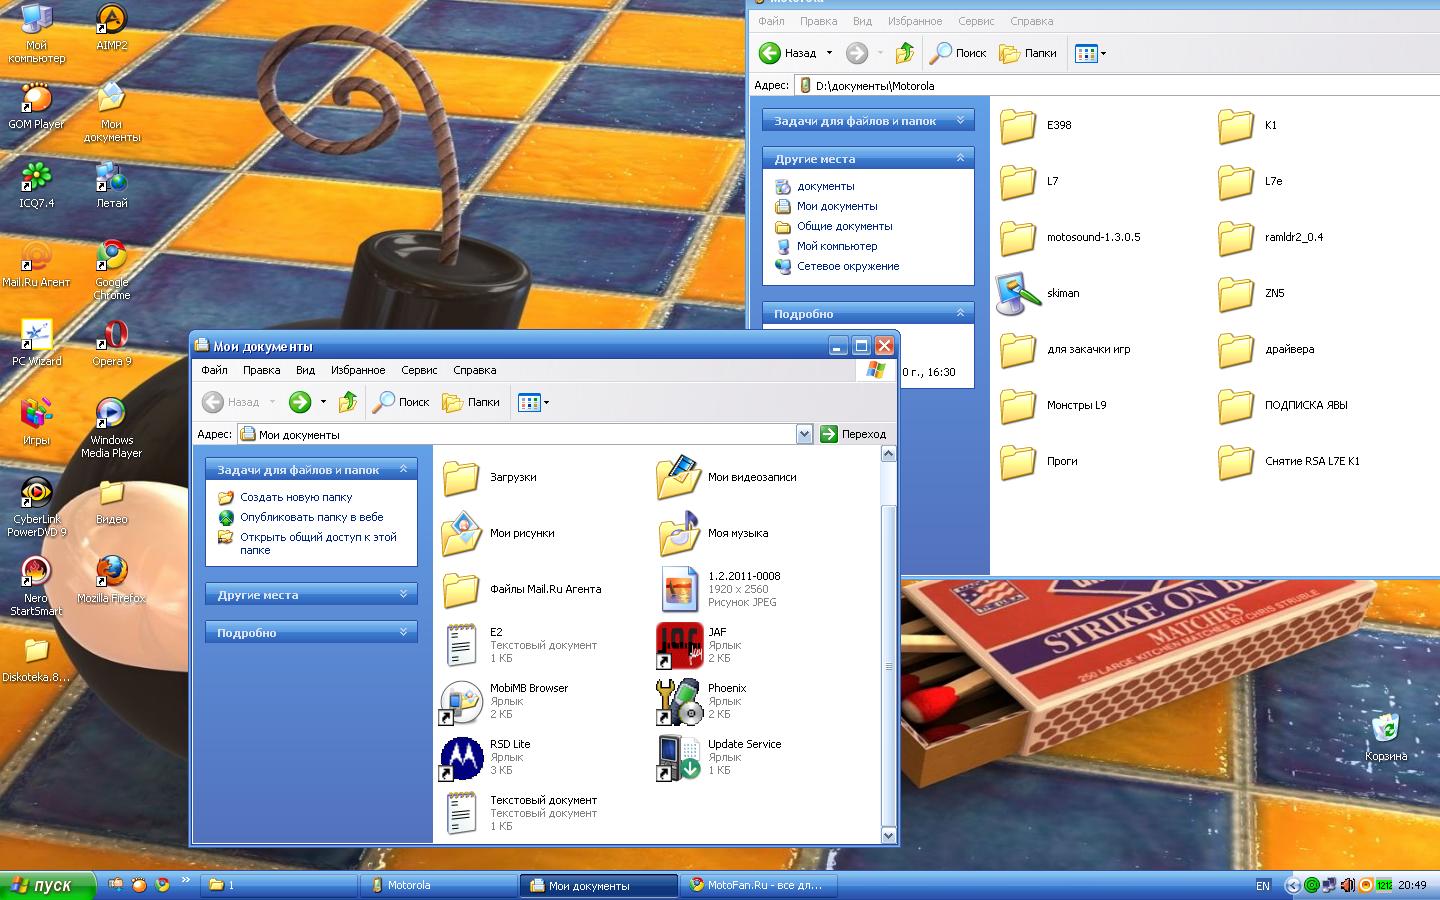
Task: Open the Правка menu in Мои документы
Action: pos(261,370)
